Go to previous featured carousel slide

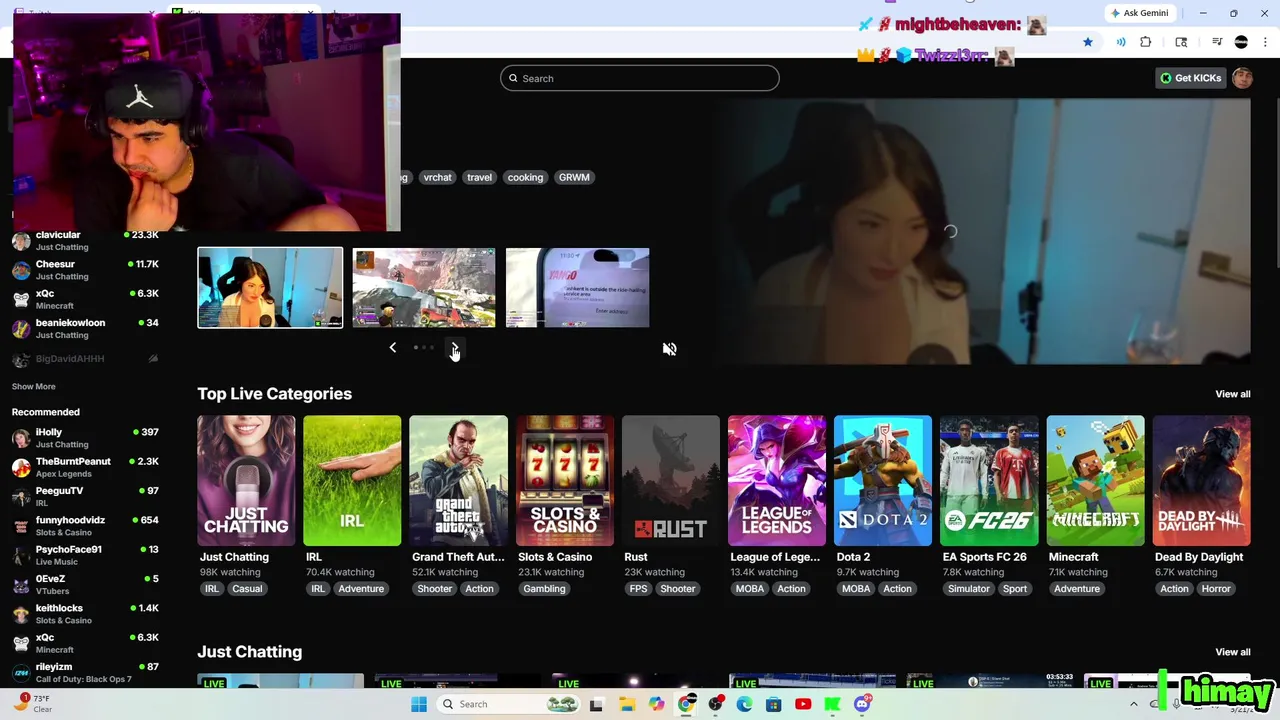pos(392,347)
